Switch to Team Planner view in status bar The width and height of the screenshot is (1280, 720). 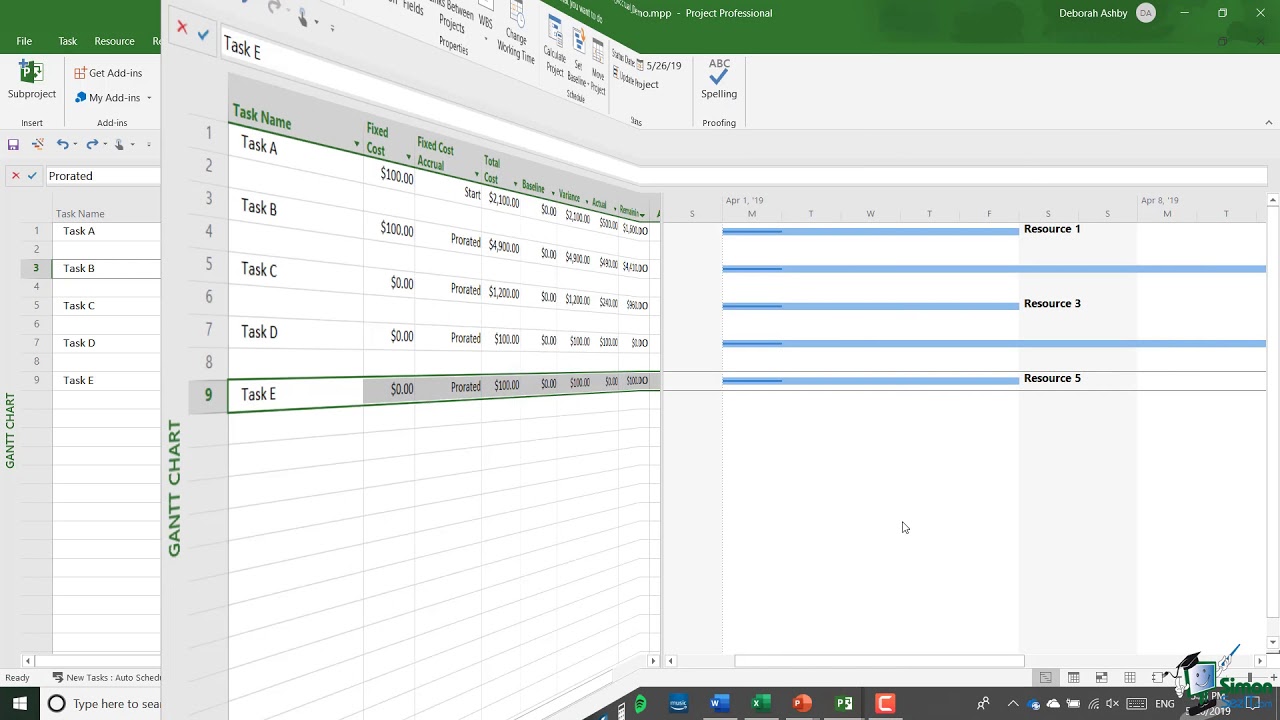[x=1101, y=678]
